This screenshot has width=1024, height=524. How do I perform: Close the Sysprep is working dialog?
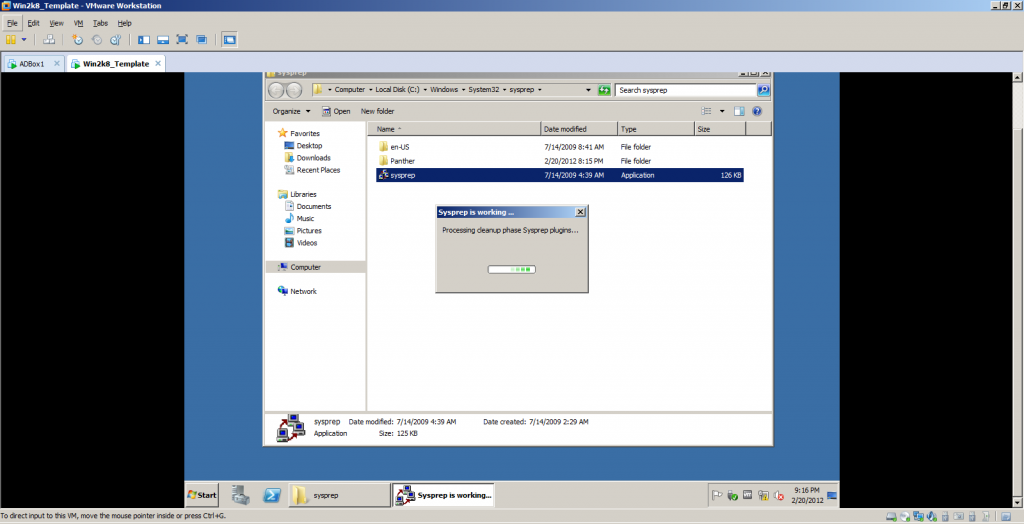point(580,212)
